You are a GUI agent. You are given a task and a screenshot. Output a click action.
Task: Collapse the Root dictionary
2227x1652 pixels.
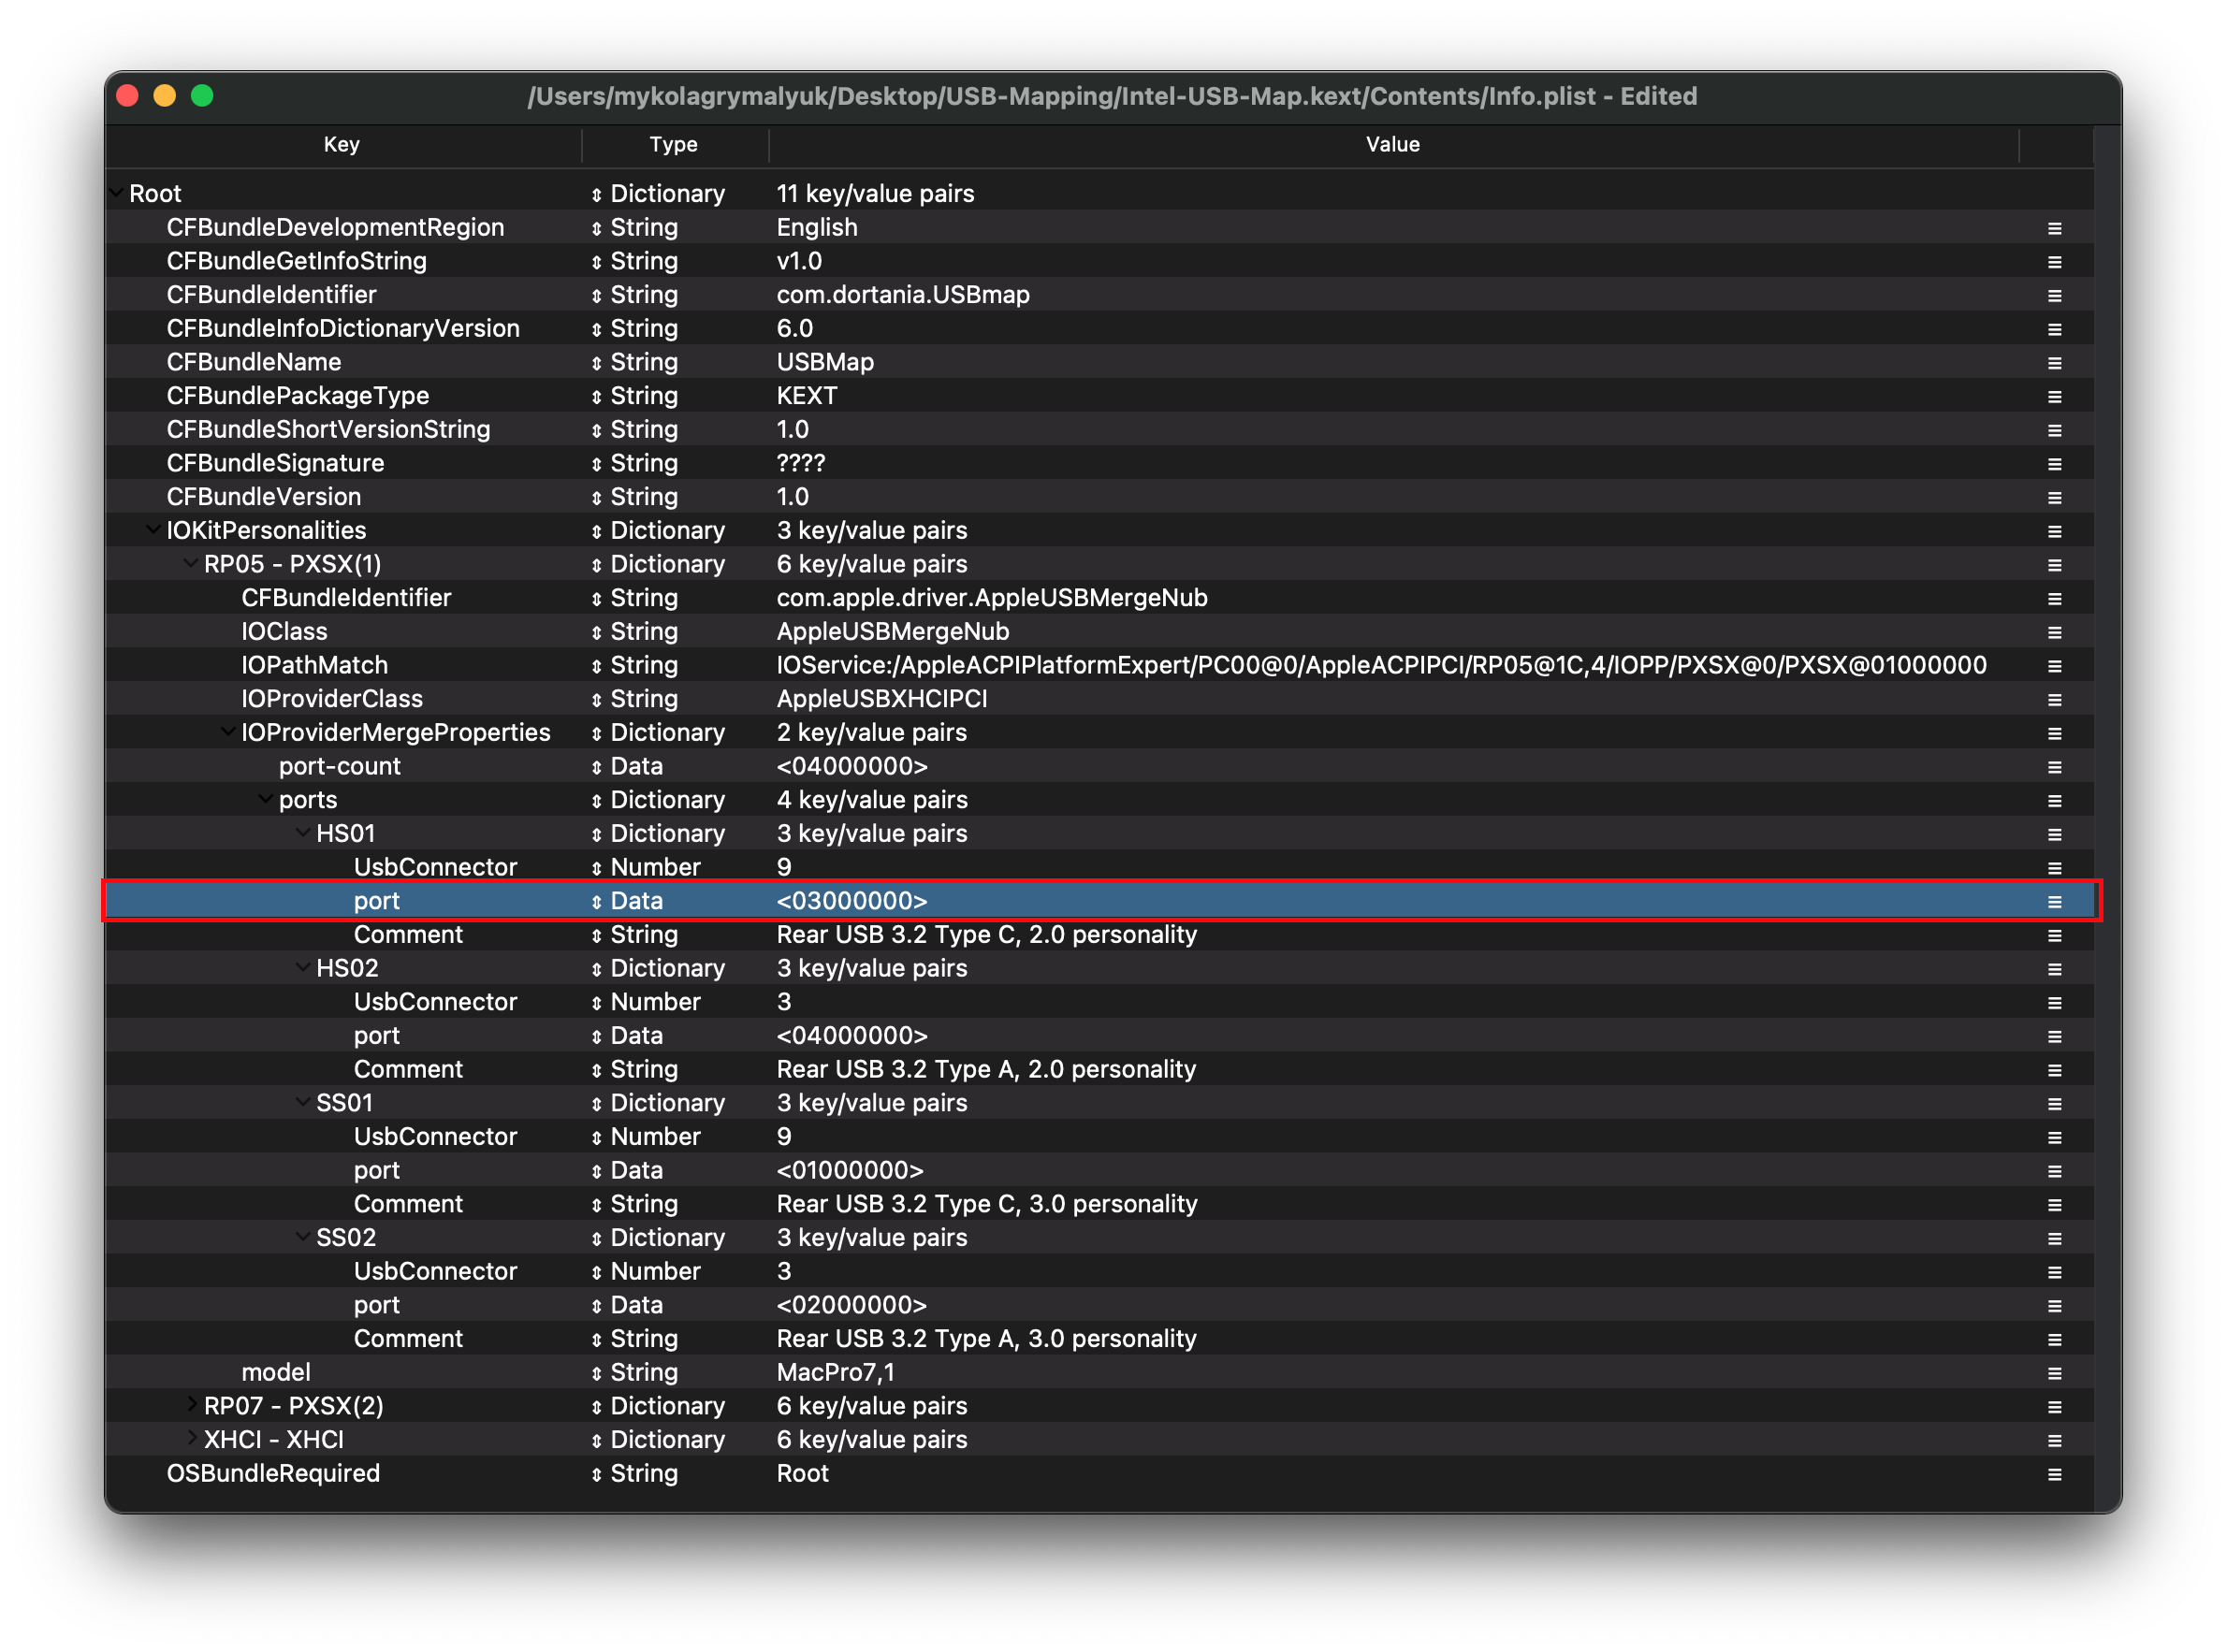tap(117, 193)
